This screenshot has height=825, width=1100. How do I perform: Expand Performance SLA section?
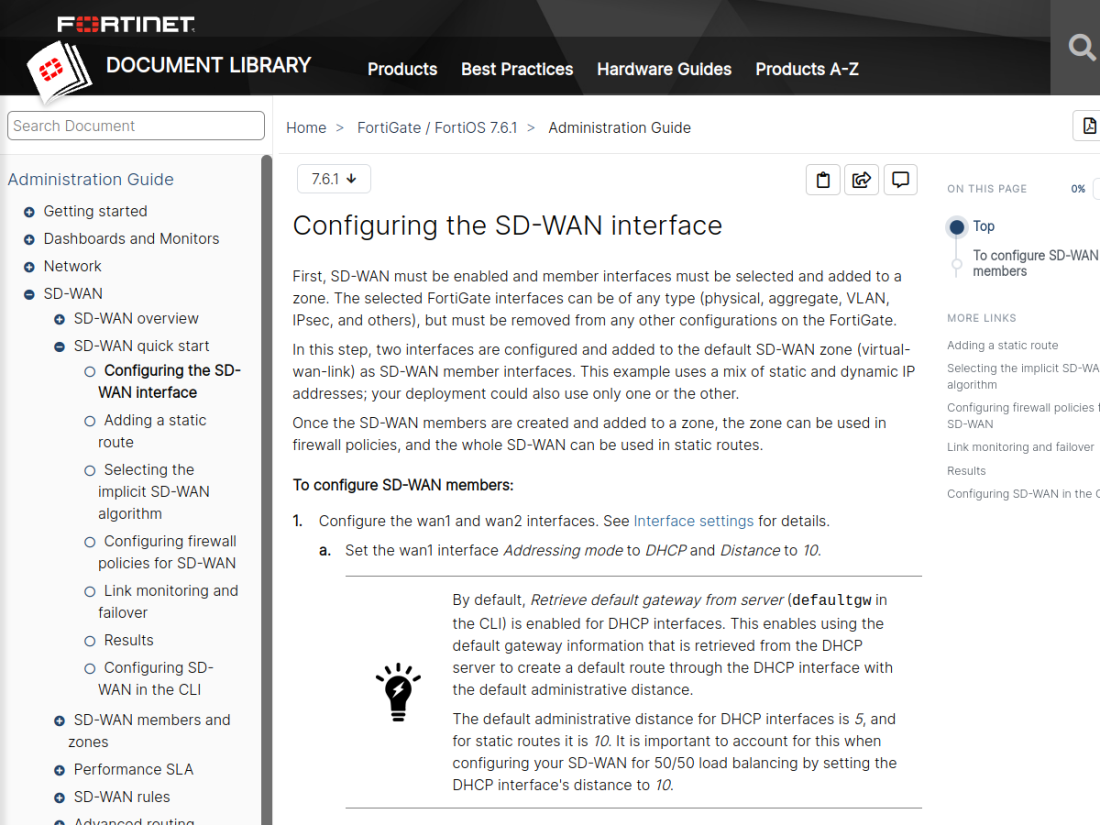(60, 770)
